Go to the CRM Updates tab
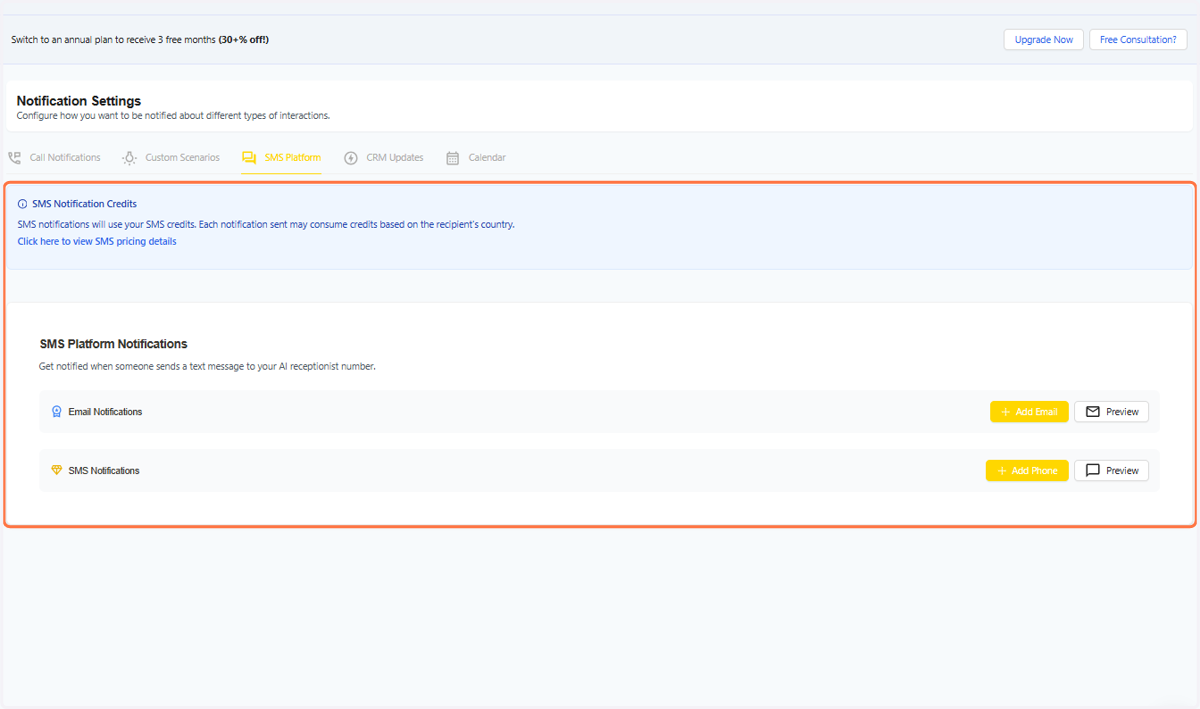The height and width of the screenshot is (709, 1200). 383,158
